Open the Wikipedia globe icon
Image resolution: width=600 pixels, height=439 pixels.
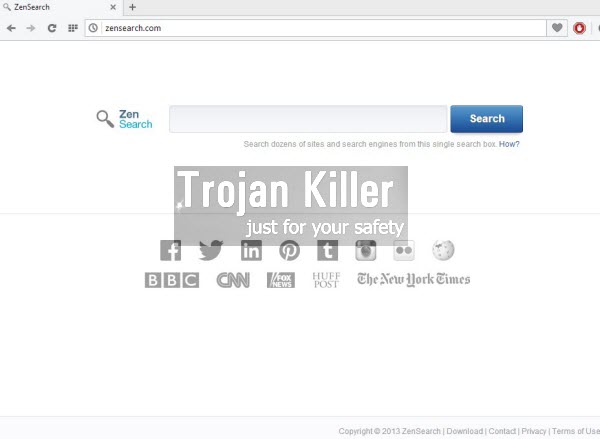[443, 250]
